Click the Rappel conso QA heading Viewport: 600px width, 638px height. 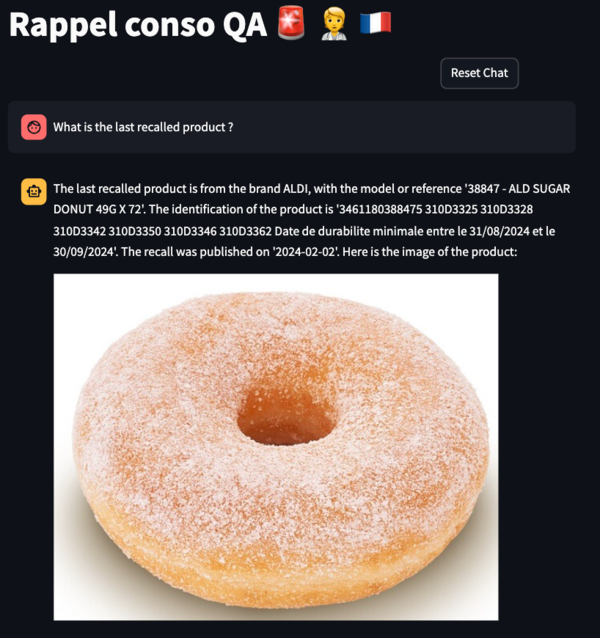[x=138, y=24]
